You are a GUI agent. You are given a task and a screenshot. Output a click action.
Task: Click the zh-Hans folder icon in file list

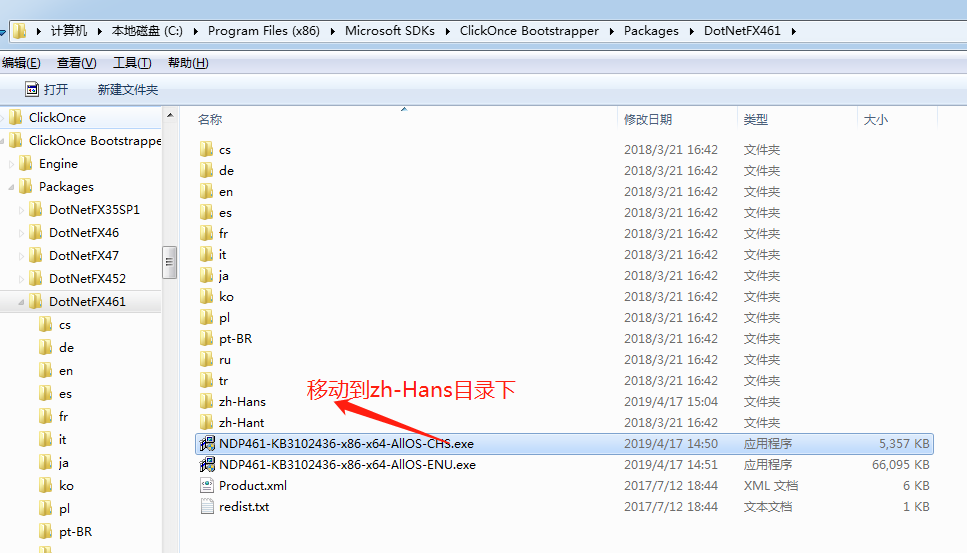tap(207, 402)
